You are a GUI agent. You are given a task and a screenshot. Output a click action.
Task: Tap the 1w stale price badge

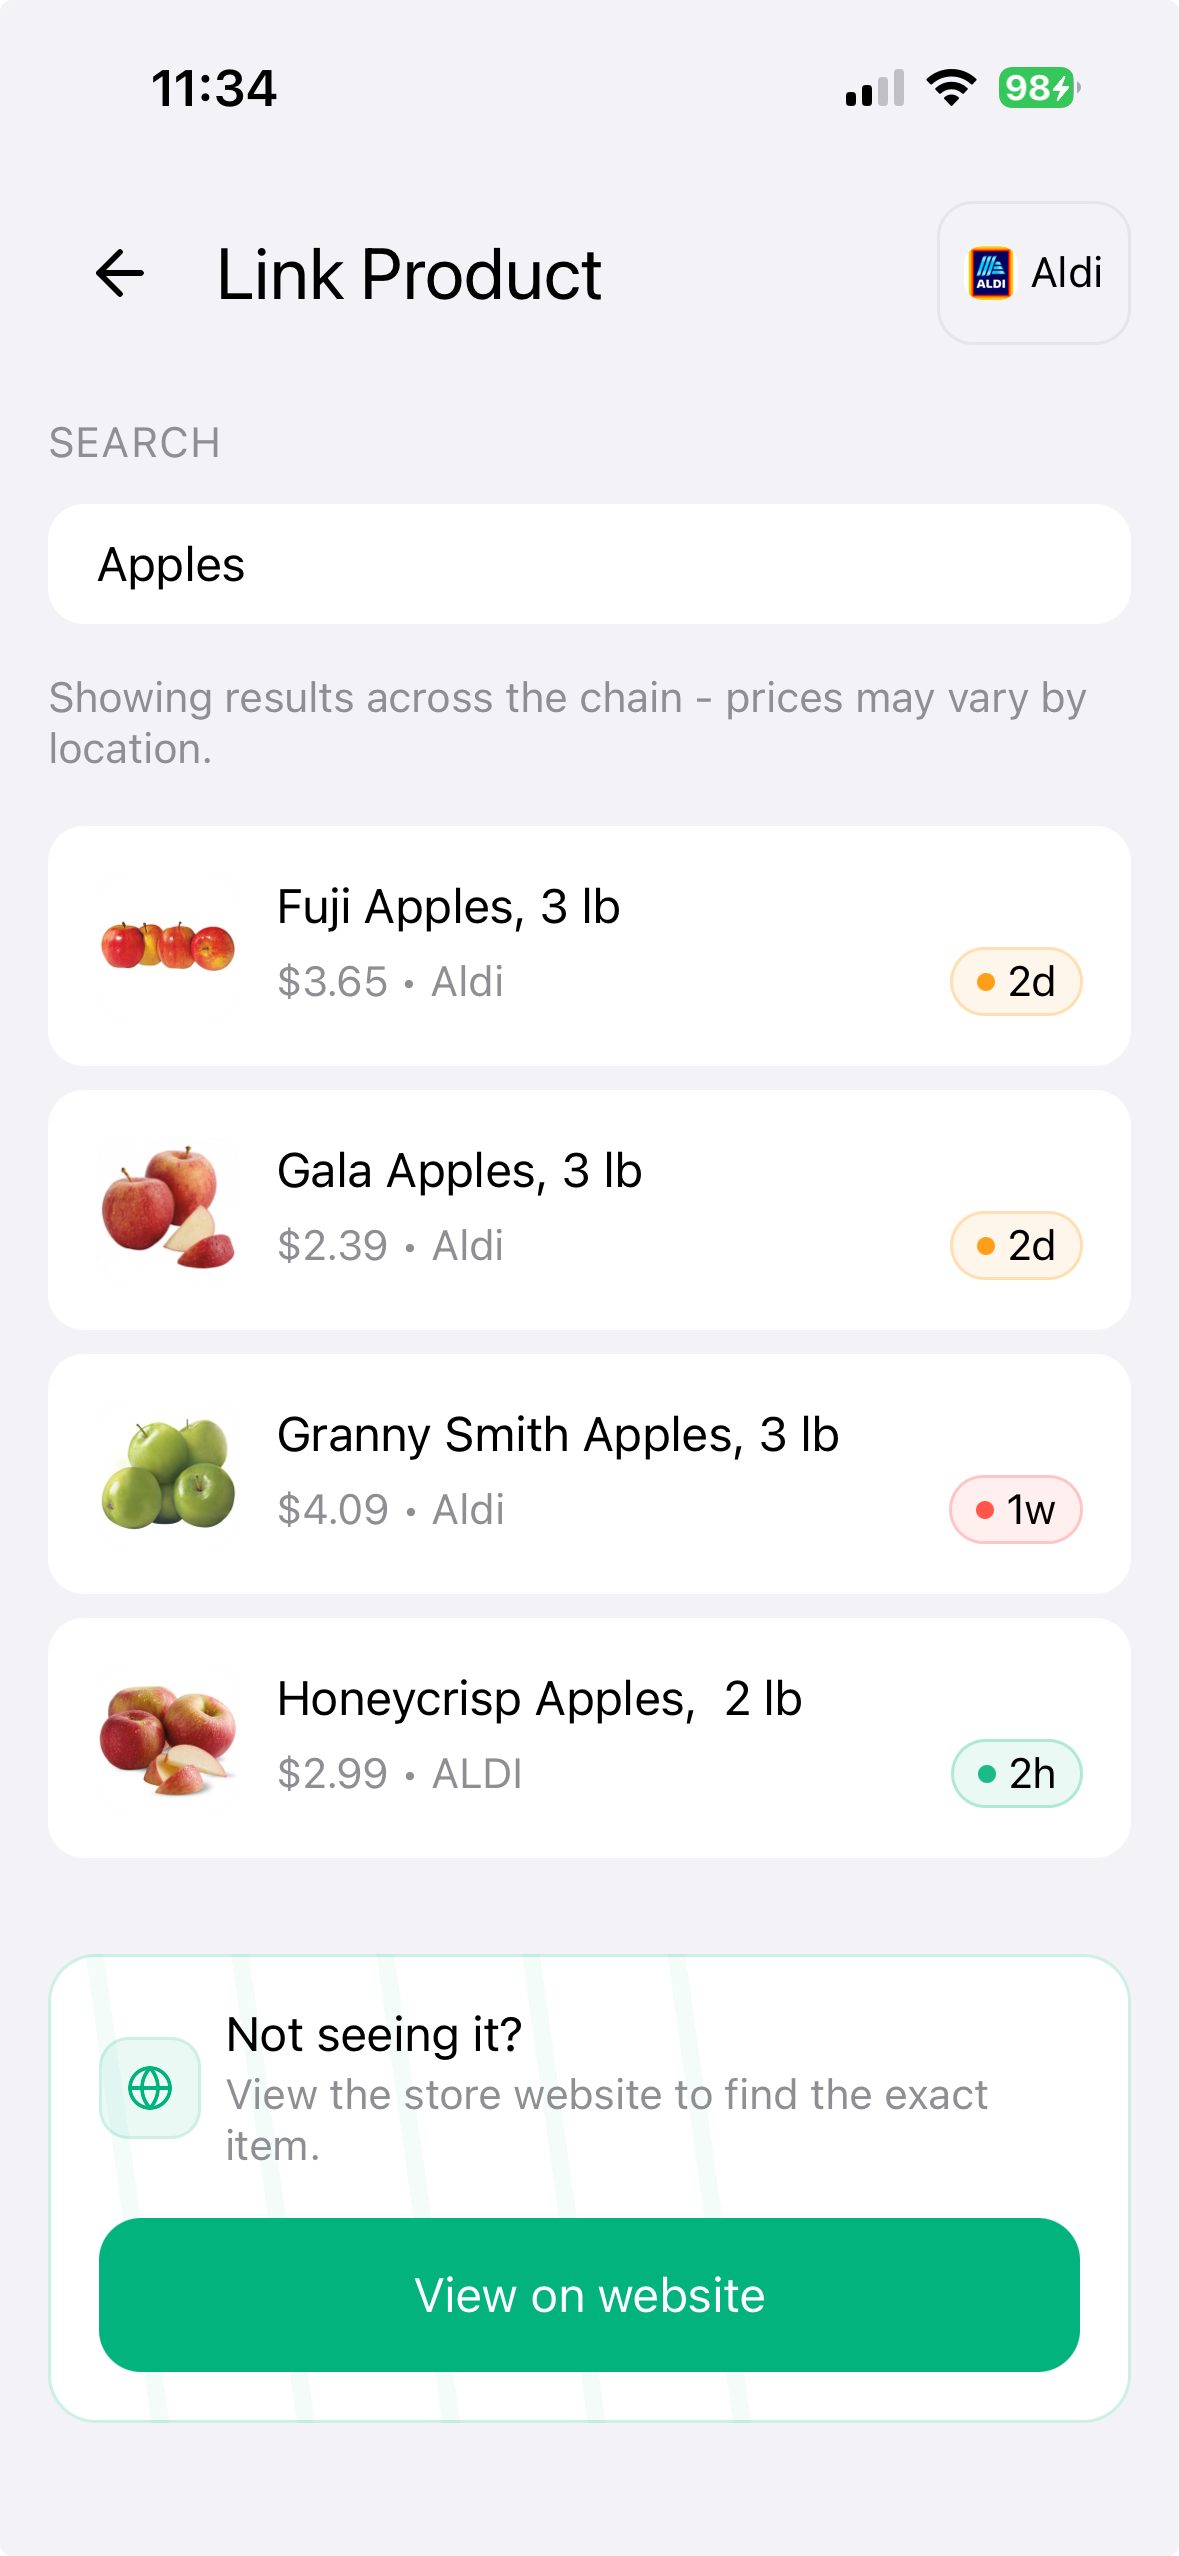click(1016, 1510)
